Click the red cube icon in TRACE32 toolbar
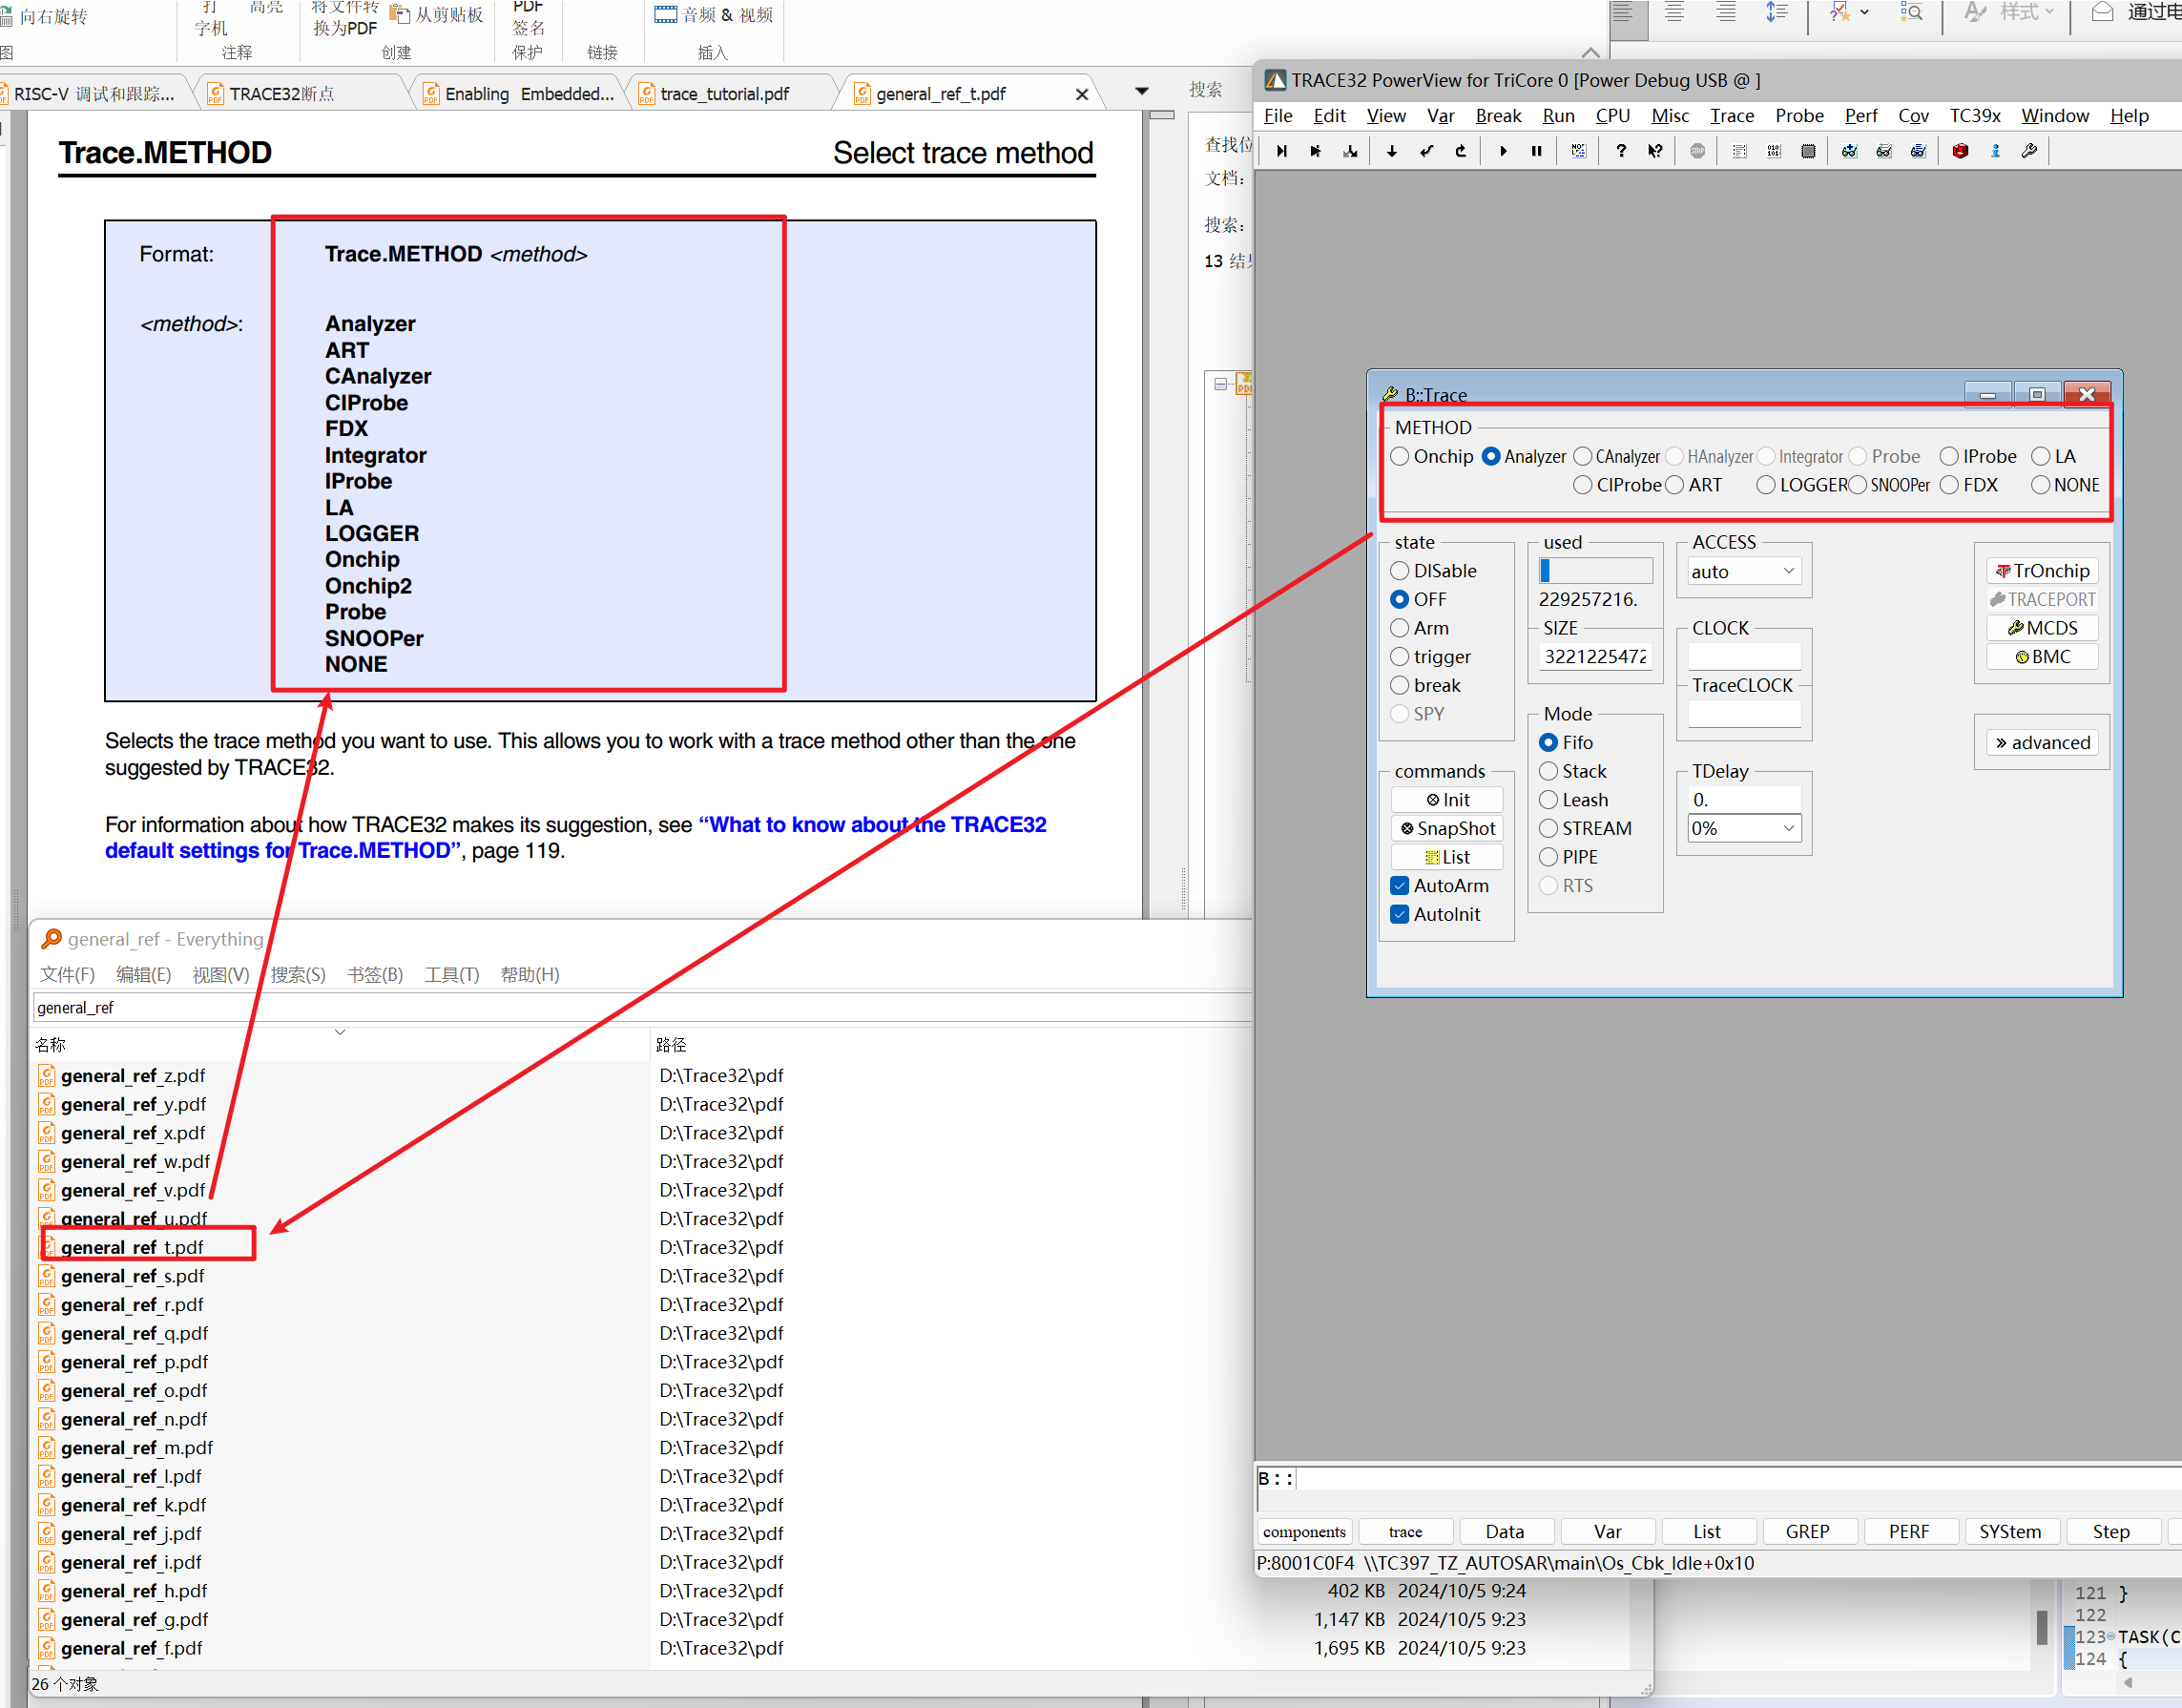The height and width of the screenshot is (1708, 2182). 1960,151
